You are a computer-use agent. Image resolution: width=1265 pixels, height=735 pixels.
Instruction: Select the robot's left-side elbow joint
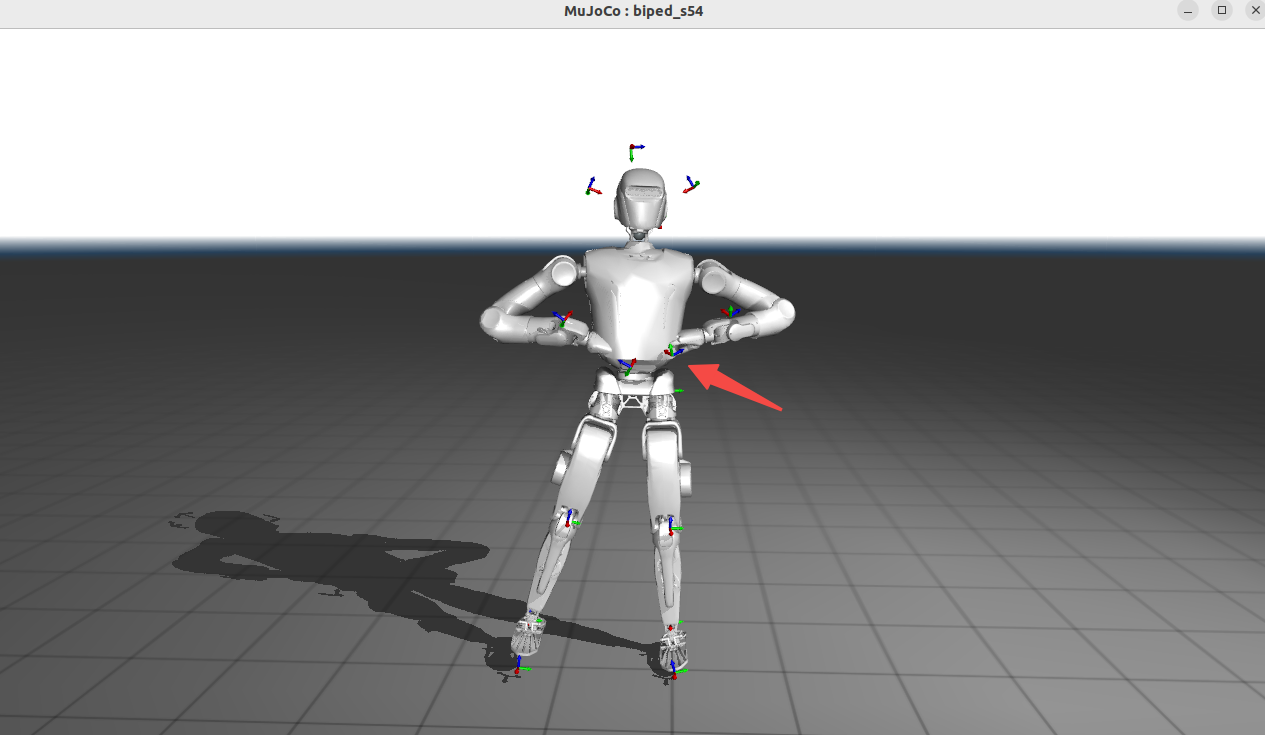point(493,320)
